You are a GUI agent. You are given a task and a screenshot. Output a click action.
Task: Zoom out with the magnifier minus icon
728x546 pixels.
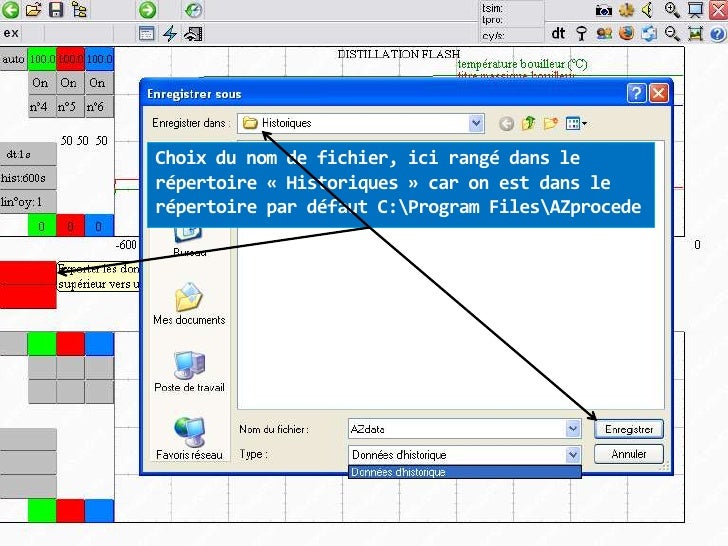coord(672,33)
